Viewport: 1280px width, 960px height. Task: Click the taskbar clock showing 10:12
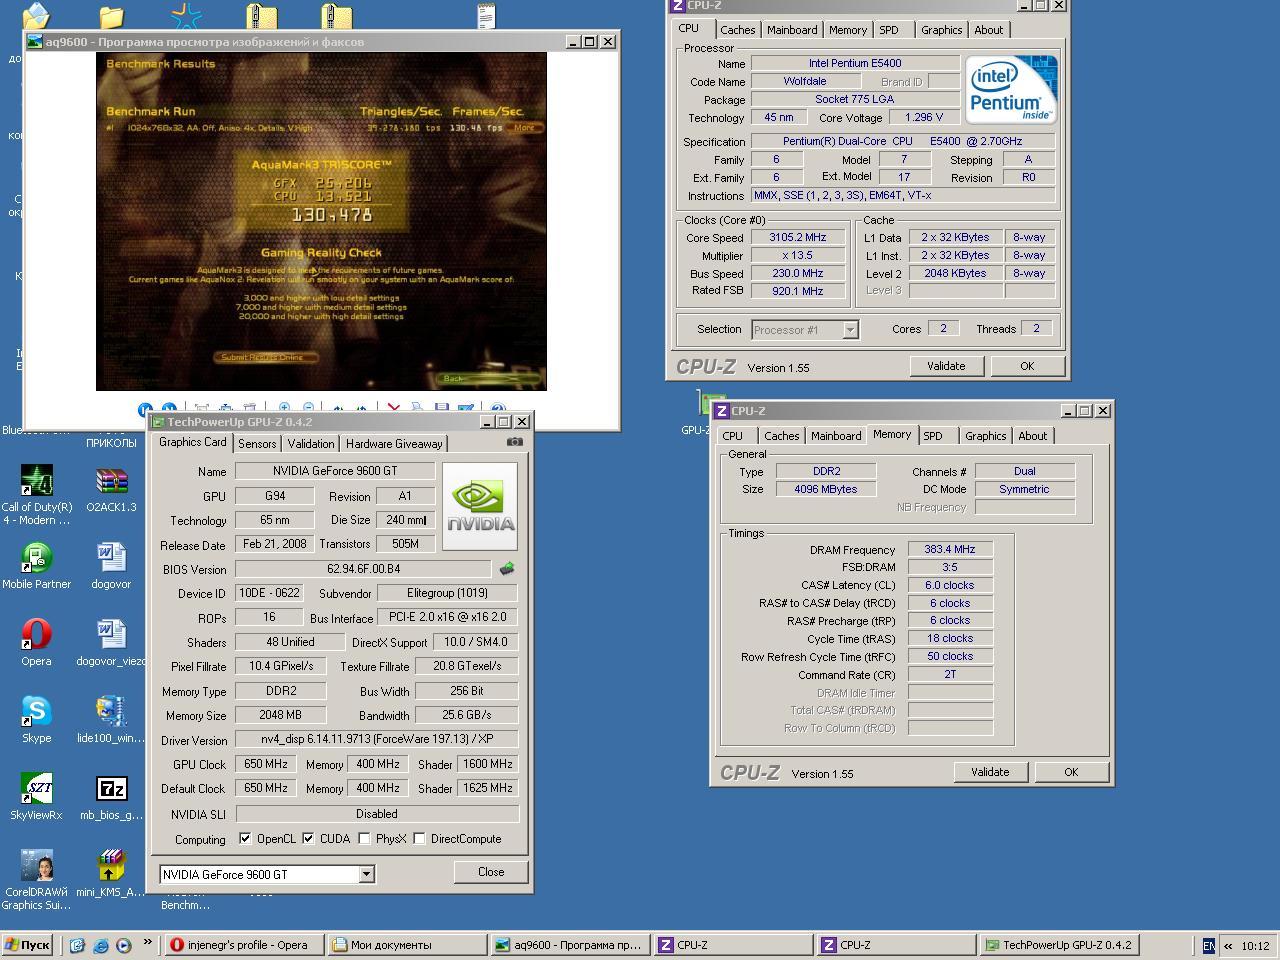coord(1255,945)
